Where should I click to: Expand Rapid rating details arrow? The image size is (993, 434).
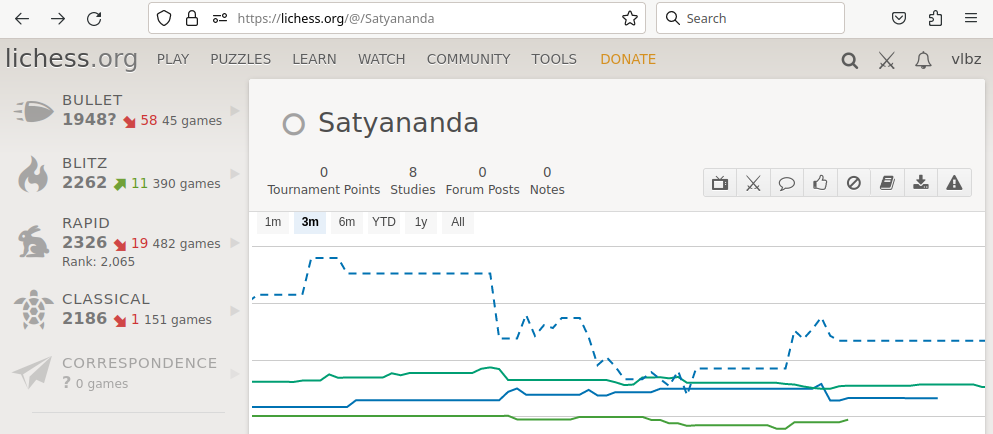[236, 243]
